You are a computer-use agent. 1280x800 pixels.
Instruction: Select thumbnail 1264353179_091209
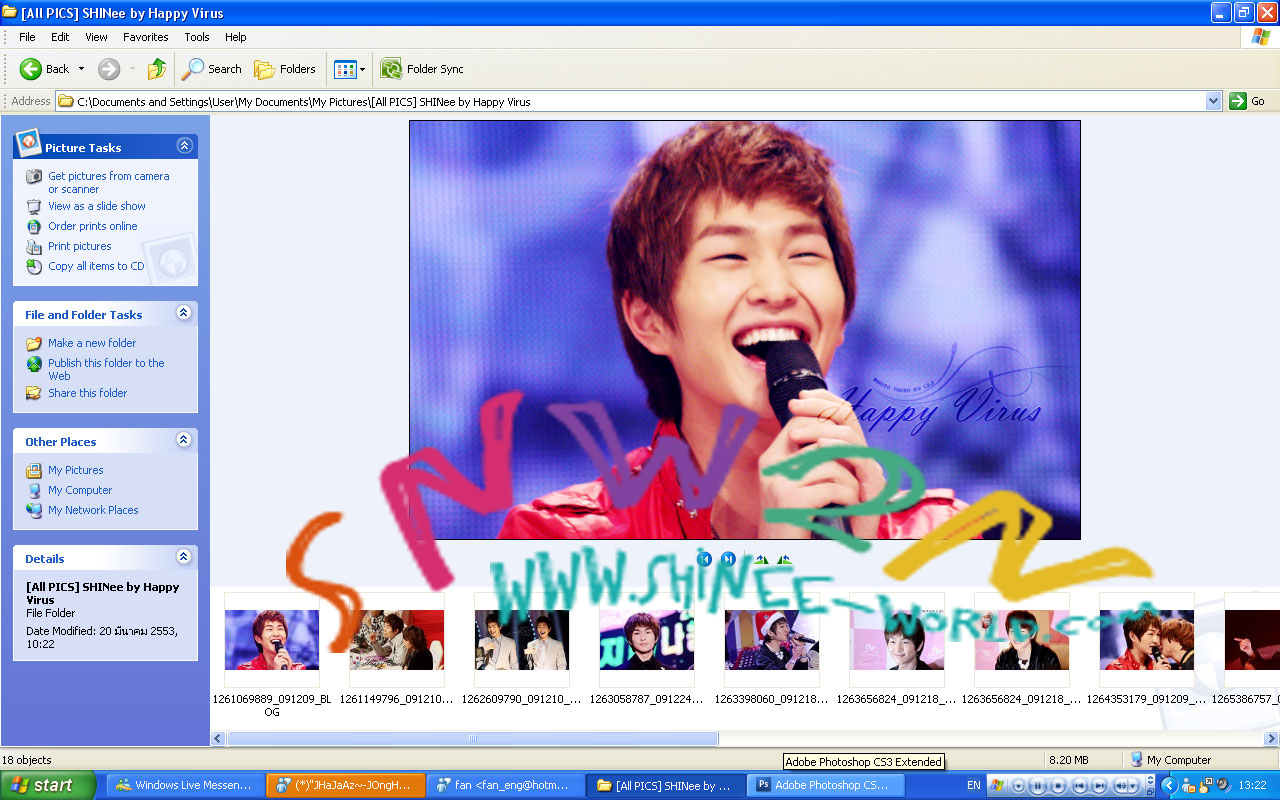1147,640
